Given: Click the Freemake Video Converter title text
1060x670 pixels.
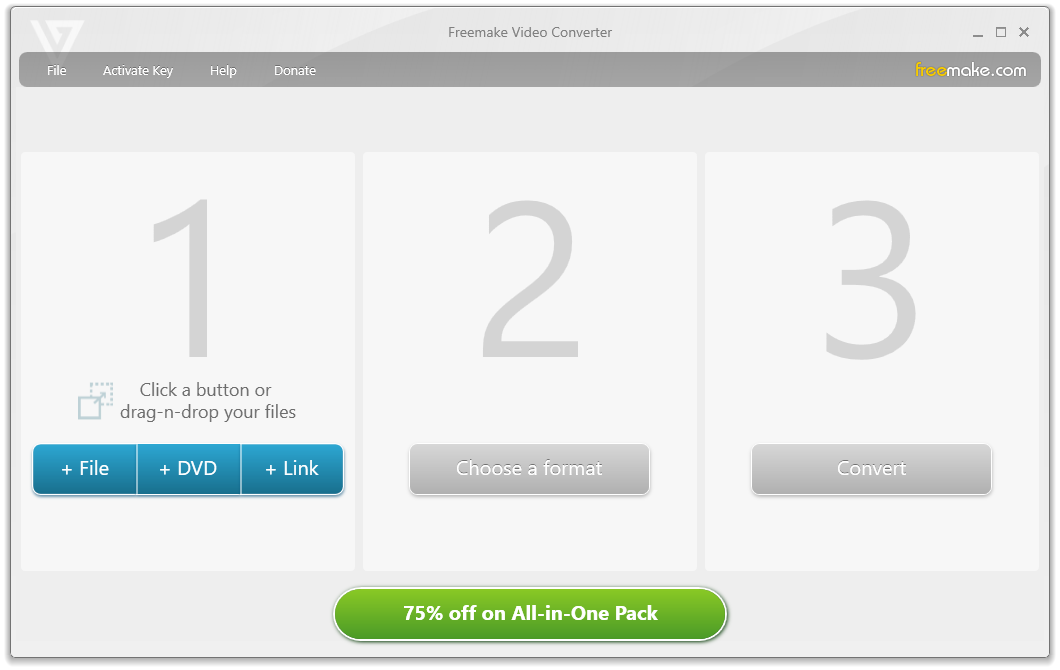Looking at the screenshot, I should [x=530, y=32].
